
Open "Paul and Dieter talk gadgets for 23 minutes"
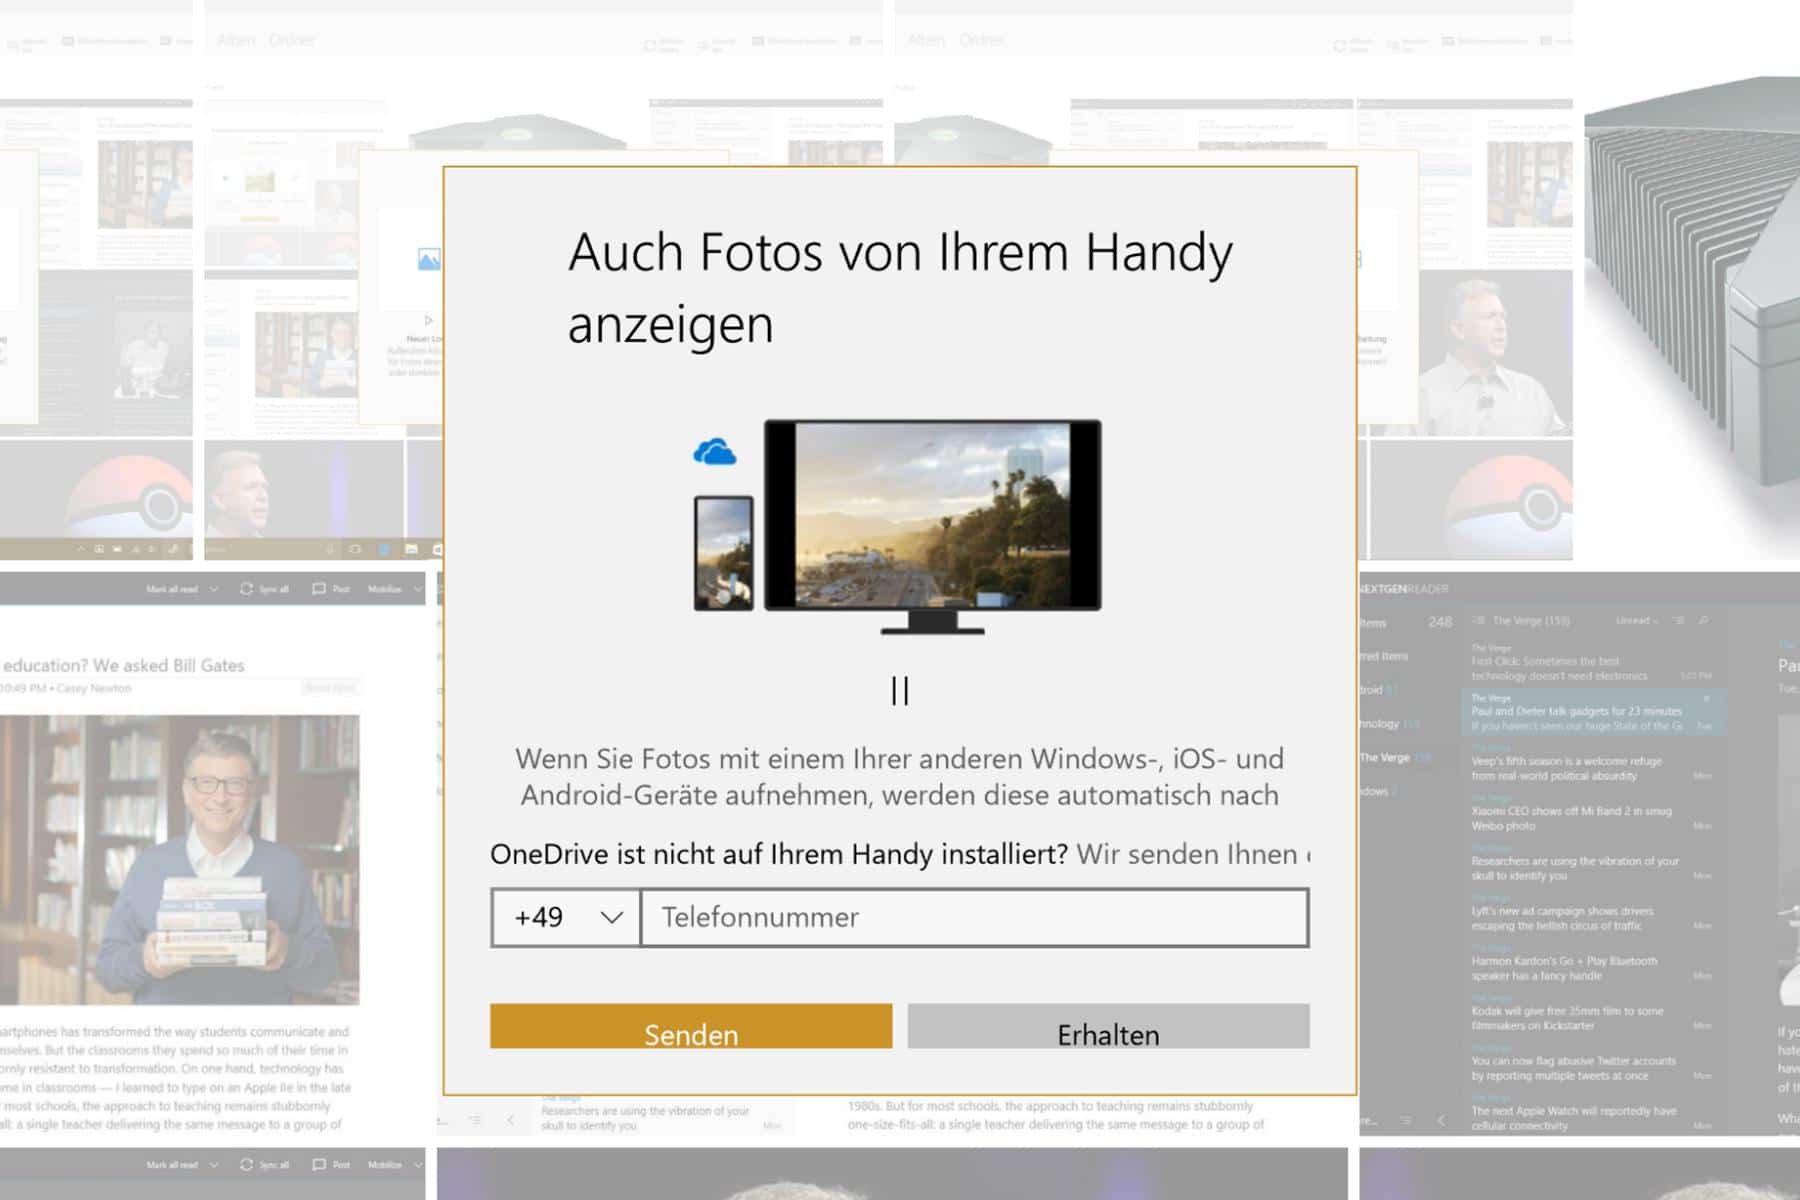pyautogui.click(x=1594, y=712)
